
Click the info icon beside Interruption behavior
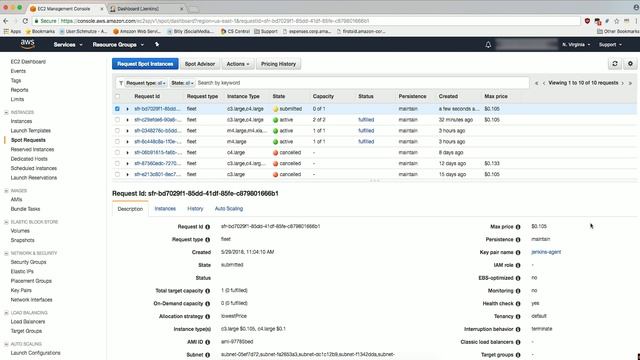coord(518,329)
